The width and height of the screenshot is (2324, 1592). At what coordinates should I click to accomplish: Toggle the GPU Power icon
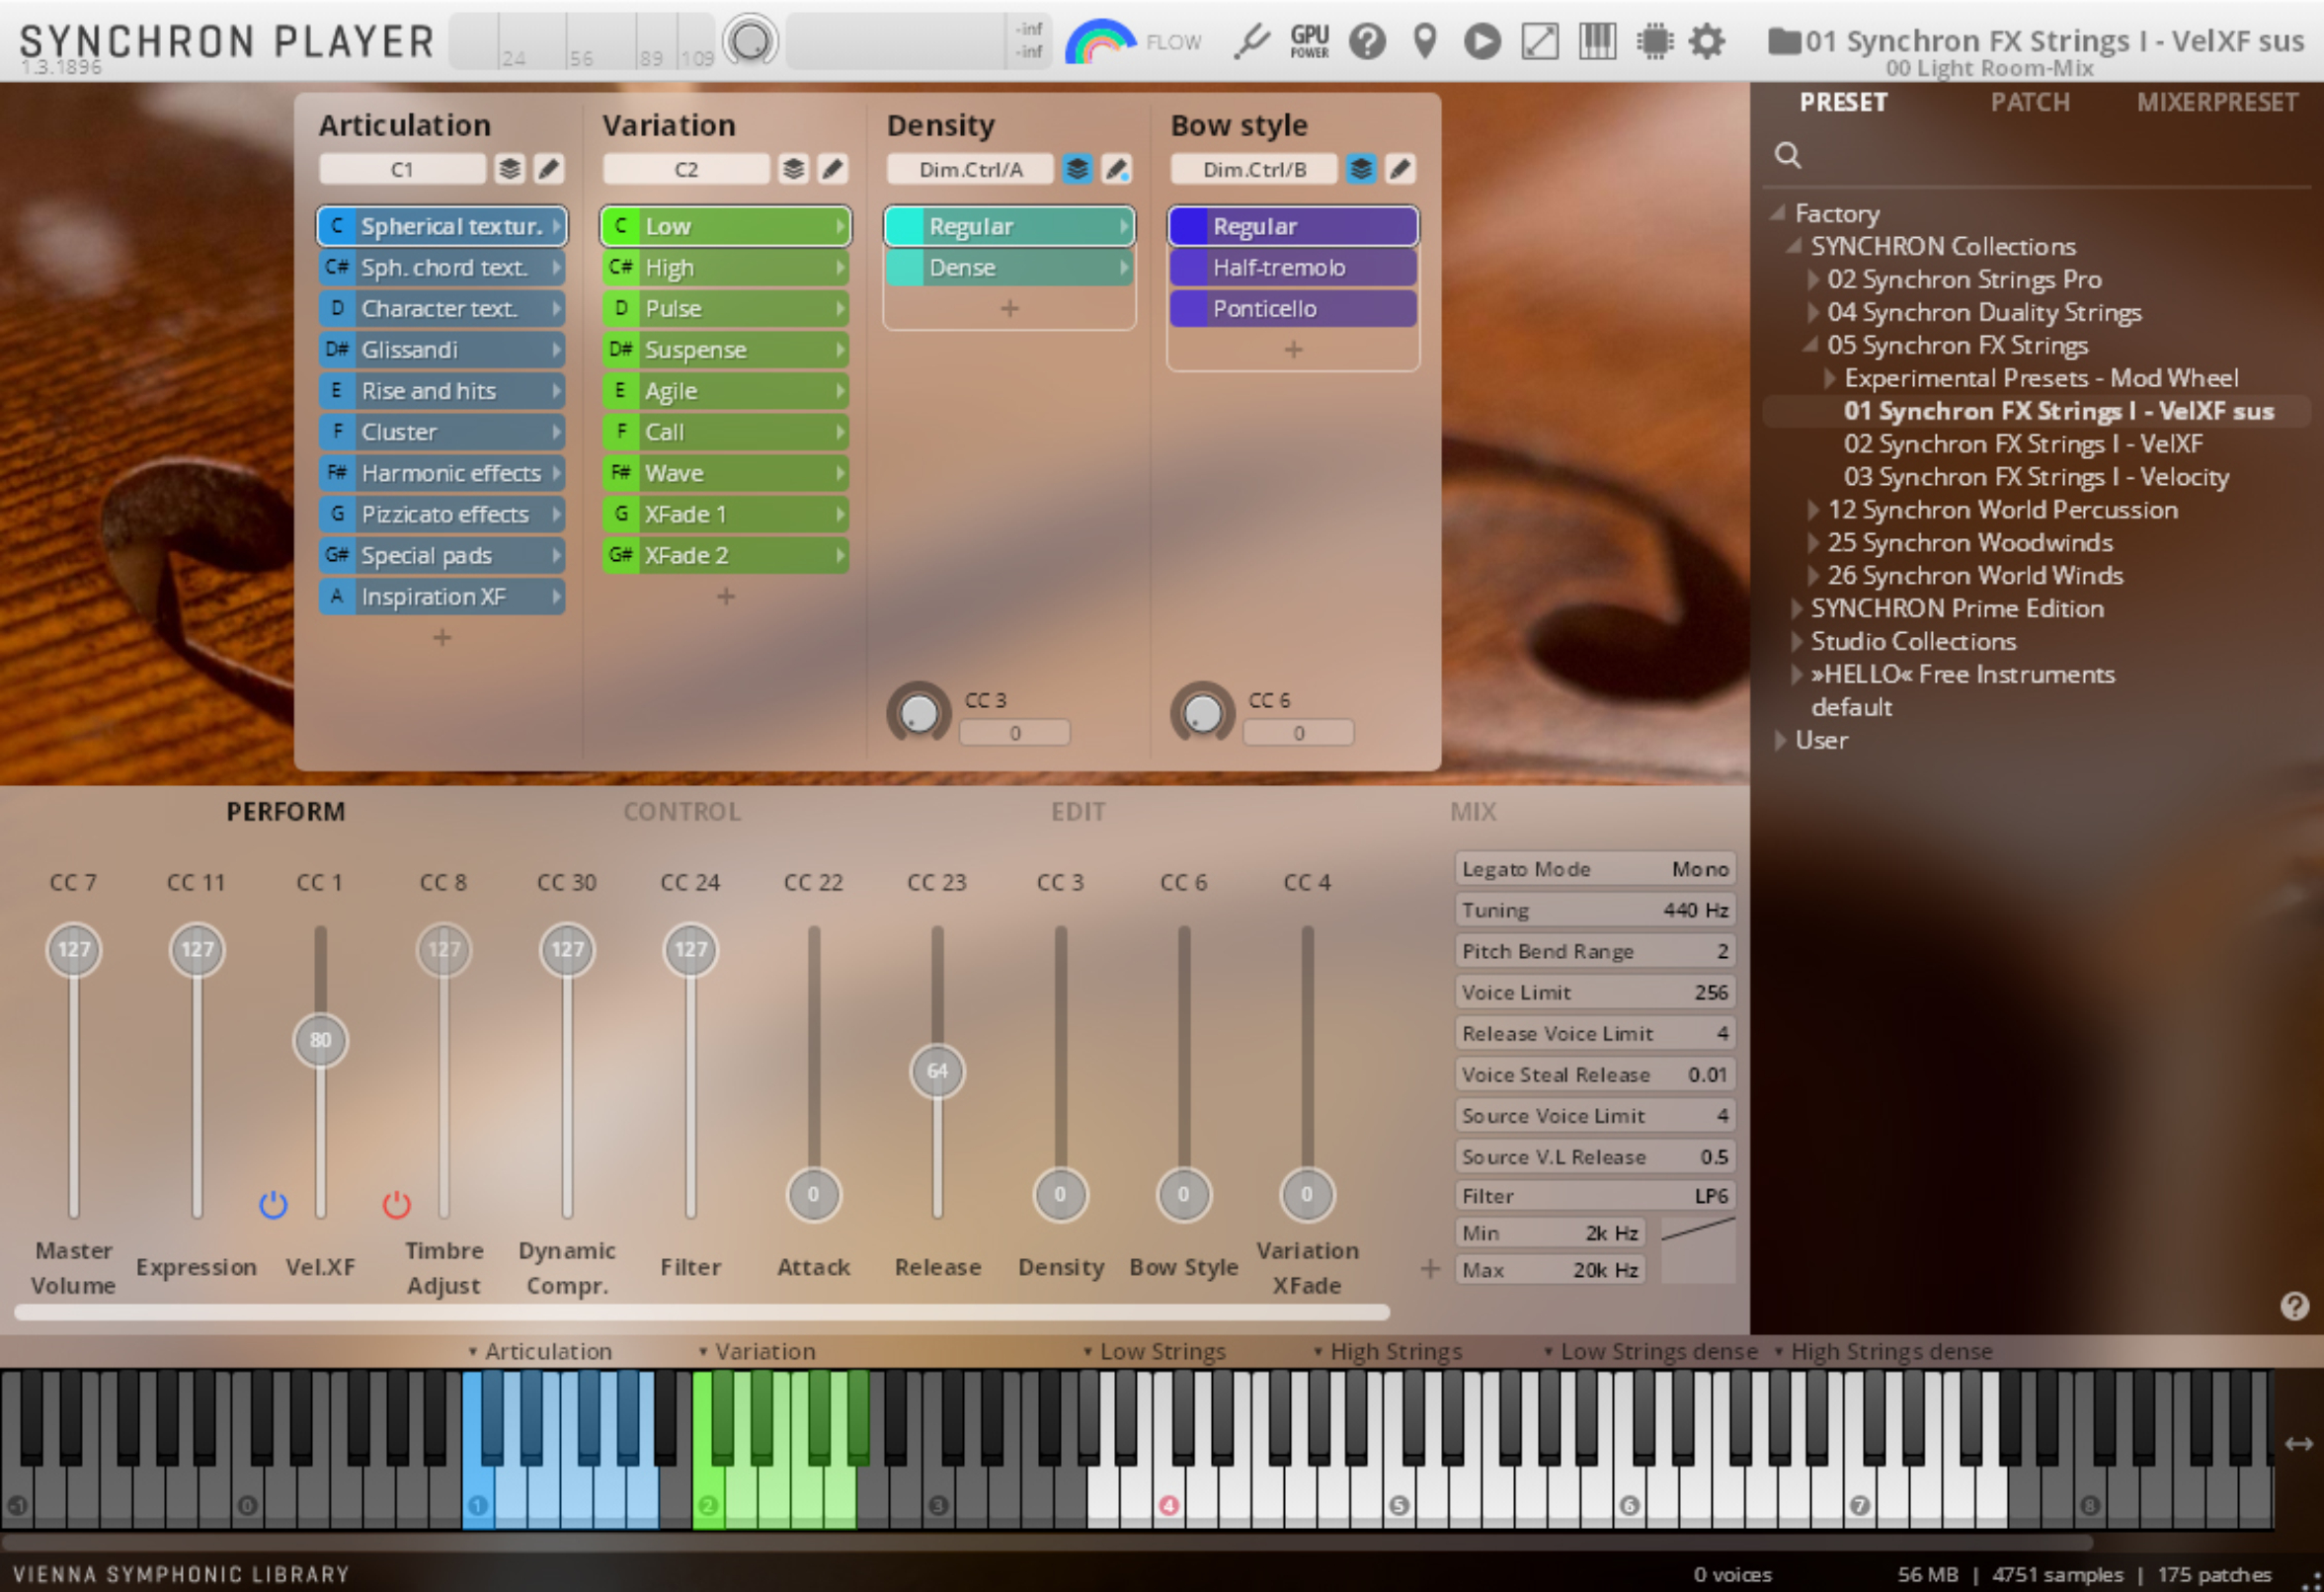click(x=1309, y=41)
